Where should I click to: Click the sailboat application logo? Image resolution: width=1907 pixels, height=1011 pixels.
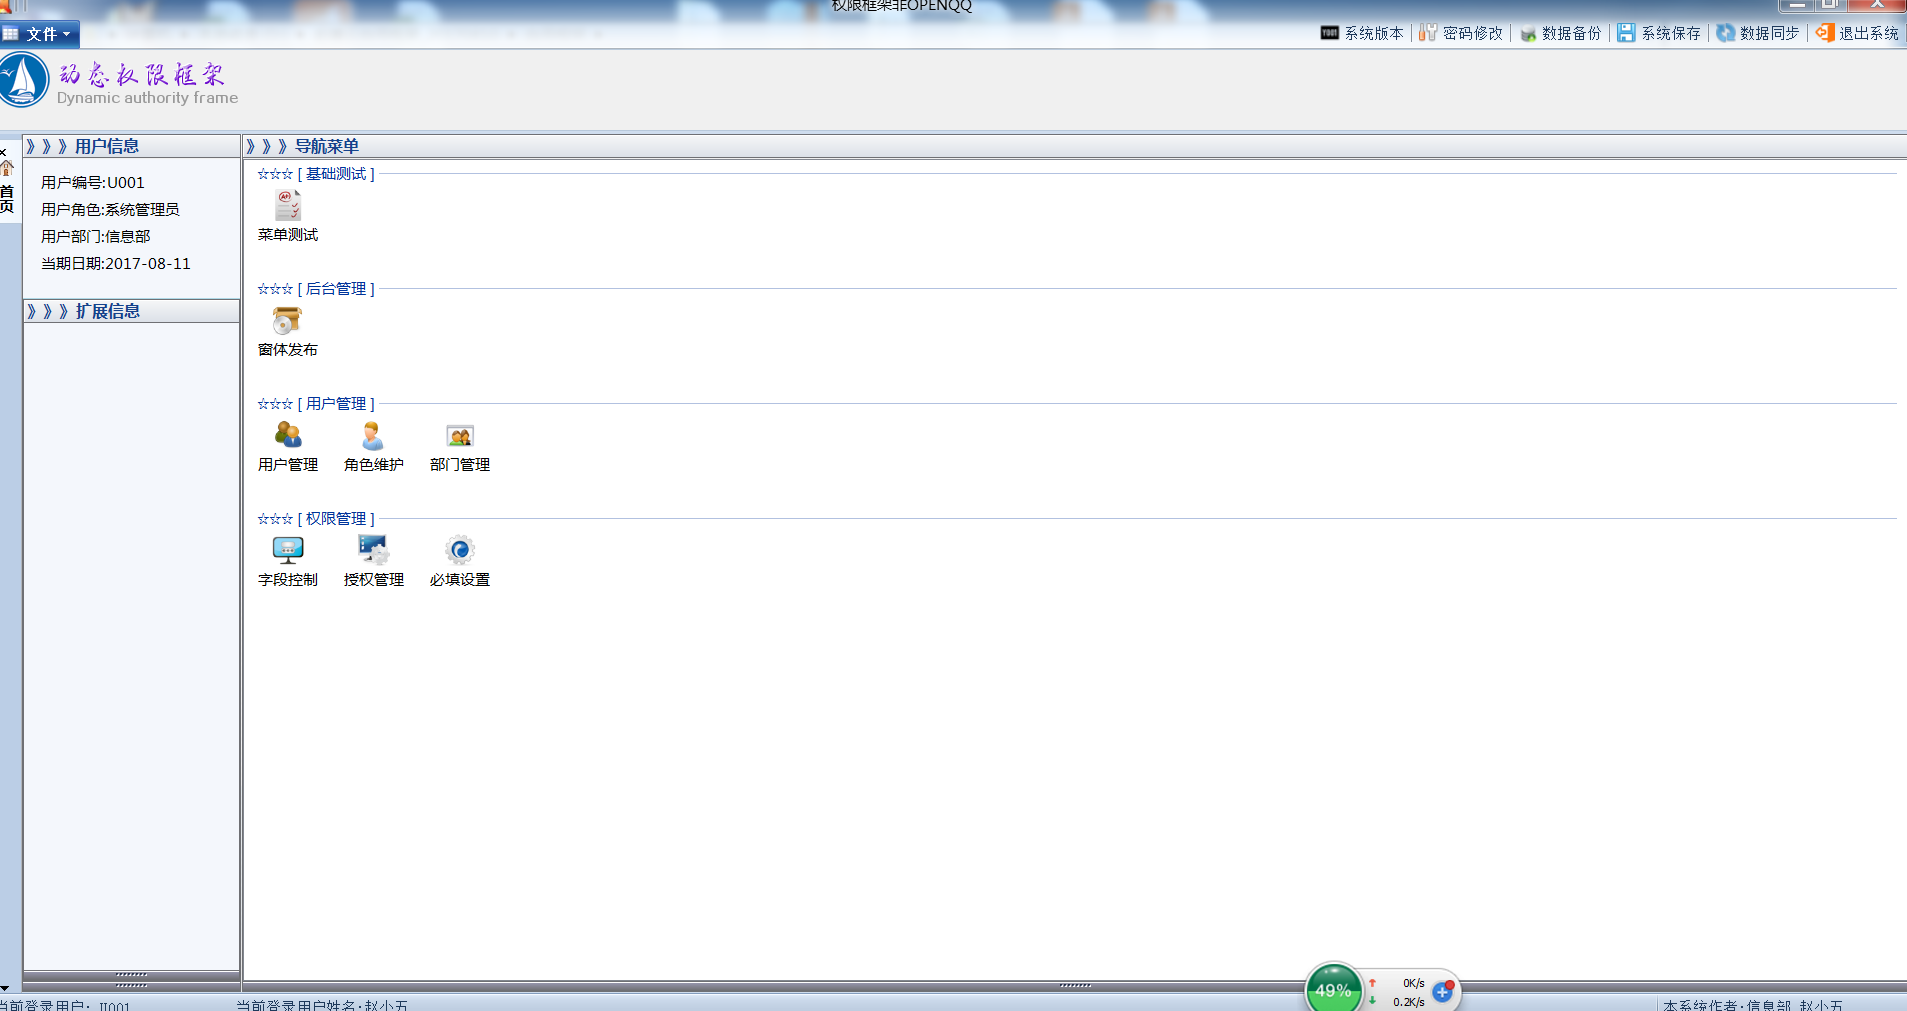pyautogui.click(x=22, y=80)
